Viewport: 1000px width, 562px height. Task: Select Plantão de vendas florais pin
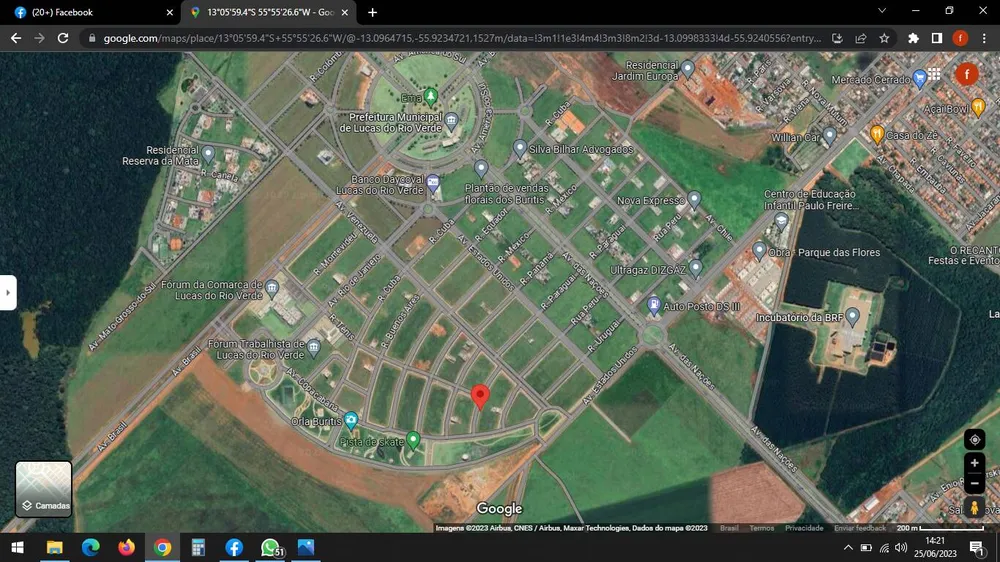point(481,169)
